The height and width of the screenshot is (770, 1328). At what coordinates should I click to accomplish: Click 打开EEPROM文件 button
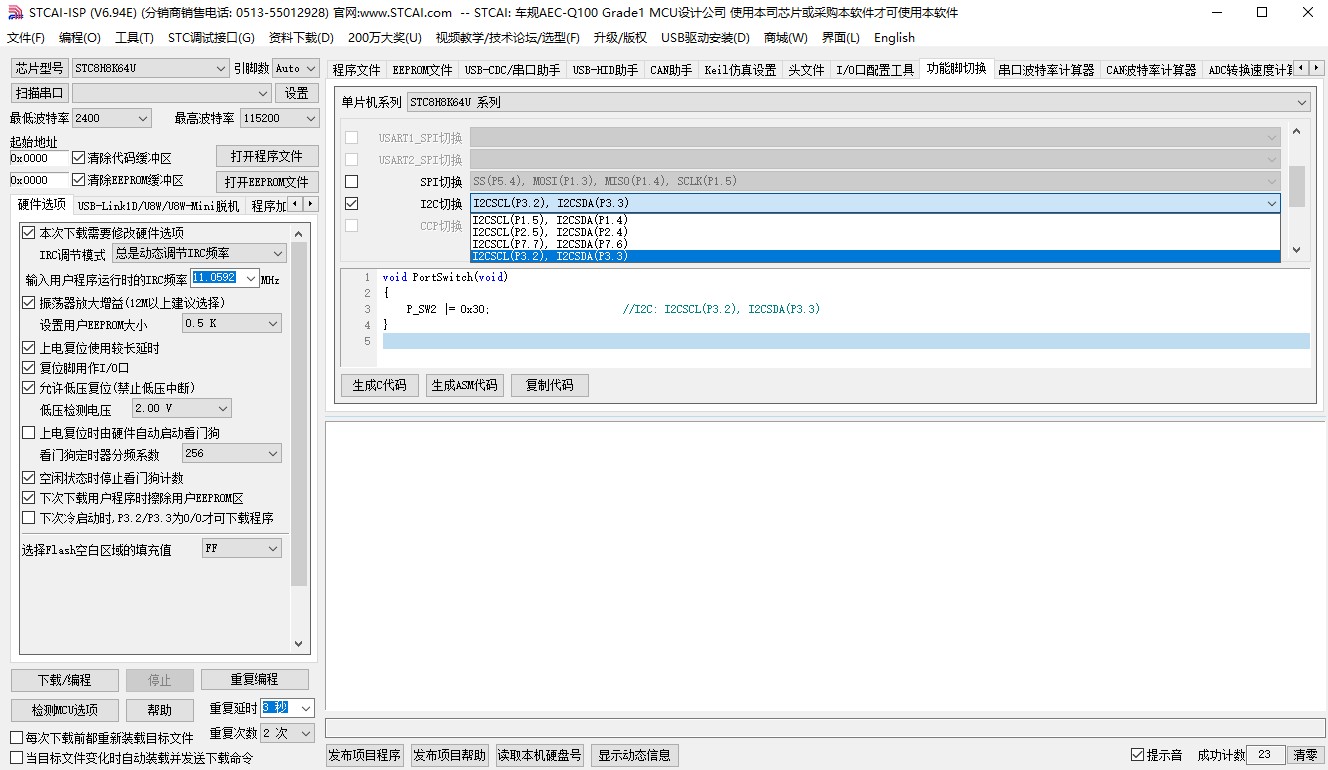click(x=267, y=182)
